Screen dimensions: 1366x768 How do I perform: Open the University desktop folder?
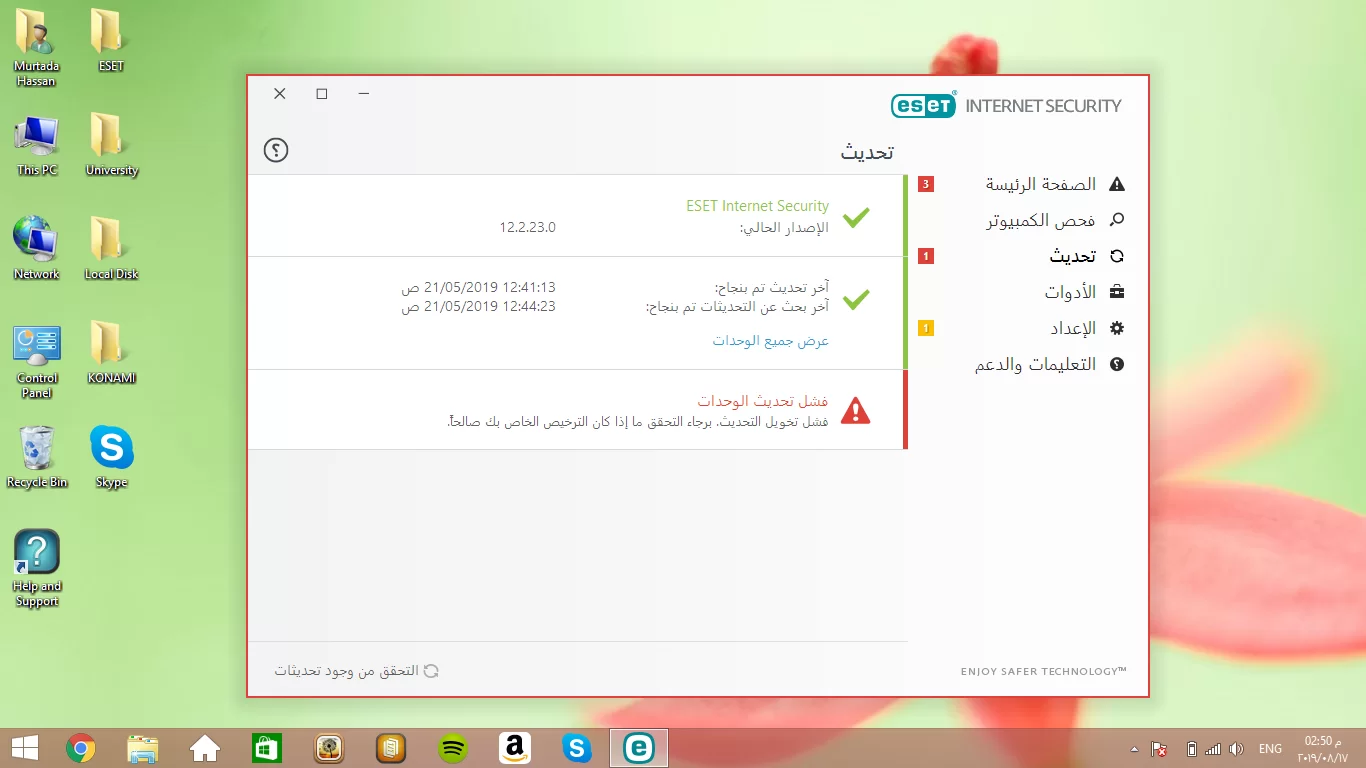(x=111, y=145)
